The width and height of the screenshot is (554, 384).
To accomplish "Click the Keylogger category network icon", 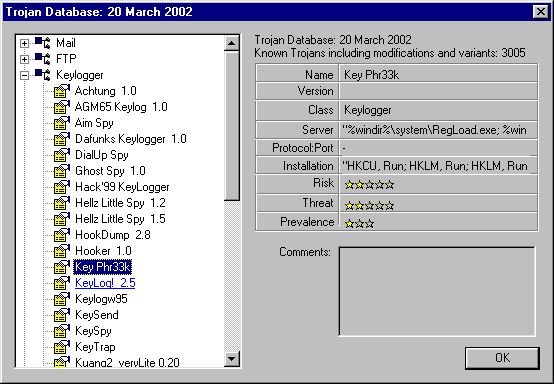I will point(43,75).
